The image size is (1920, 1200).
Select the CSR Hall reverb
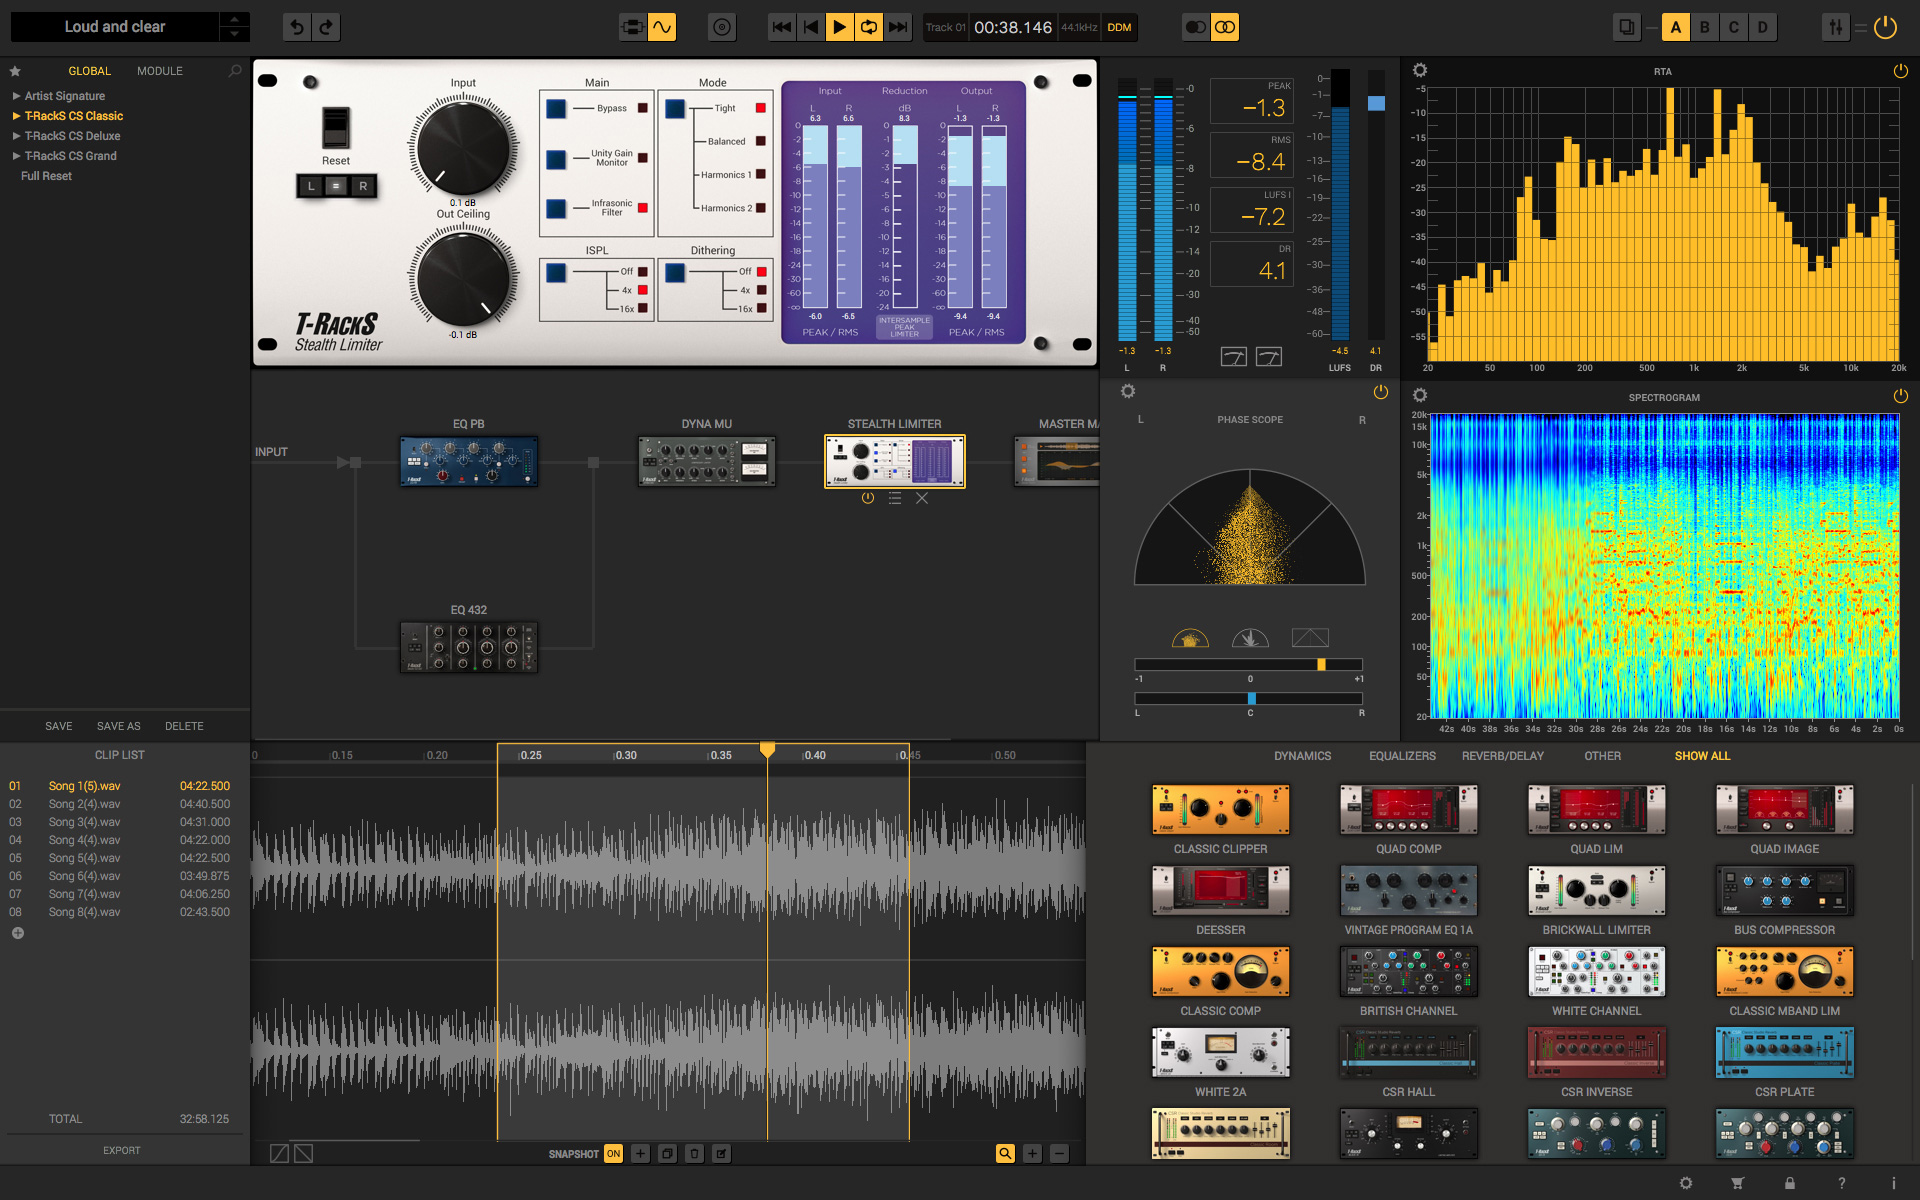tap(1407, 1052)
